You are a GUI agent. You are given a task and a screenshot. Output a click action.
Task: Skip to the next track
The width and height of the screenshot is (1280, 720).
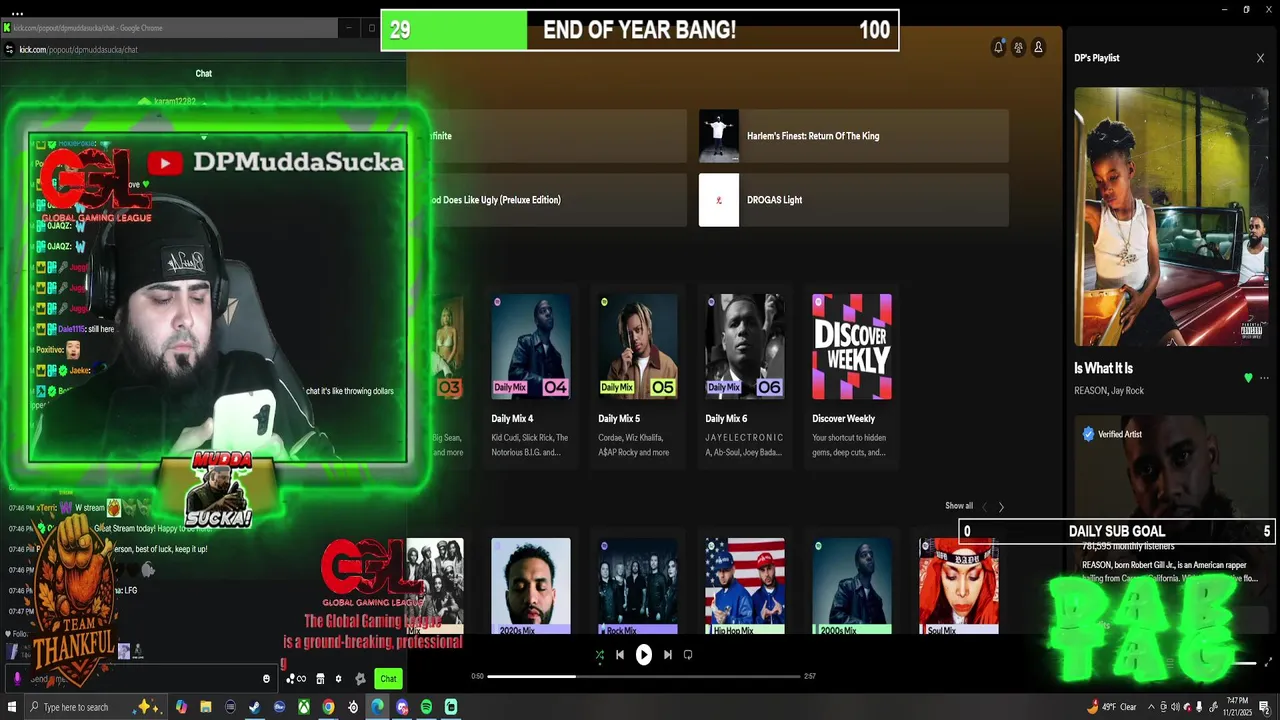668,655
